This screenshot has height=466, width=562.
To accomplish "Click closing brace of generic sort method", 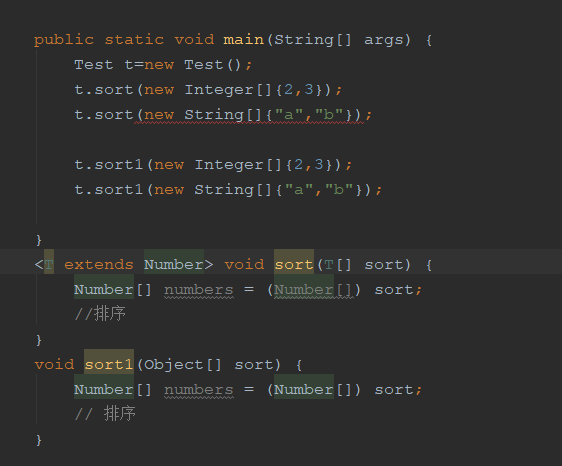I will (39, 340).
